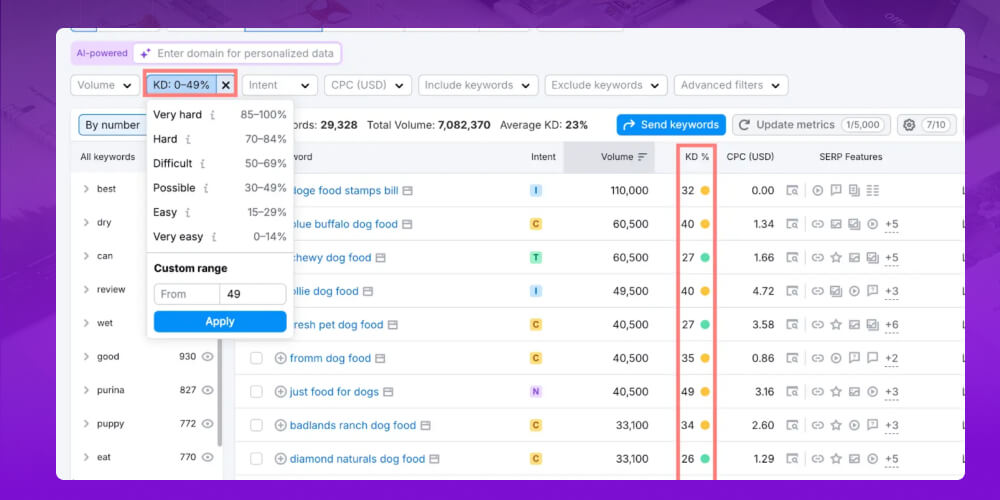Expand the can keyword group
The width and height of the screenshot is (1000, 500).
pyautogui.click(x=86, y=256)
